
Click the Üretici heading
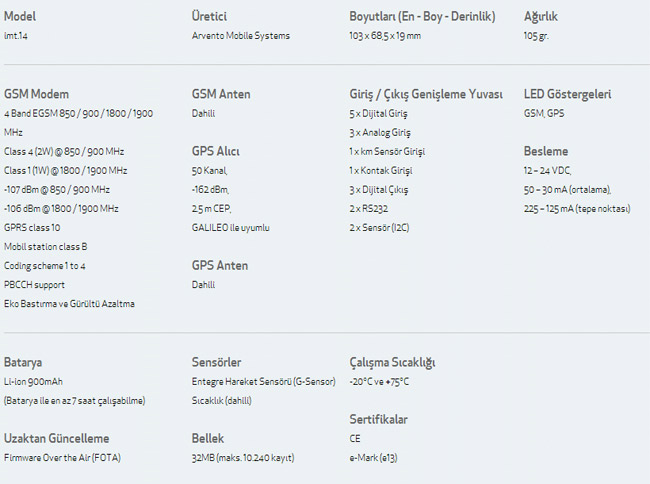tap(211, 16)
